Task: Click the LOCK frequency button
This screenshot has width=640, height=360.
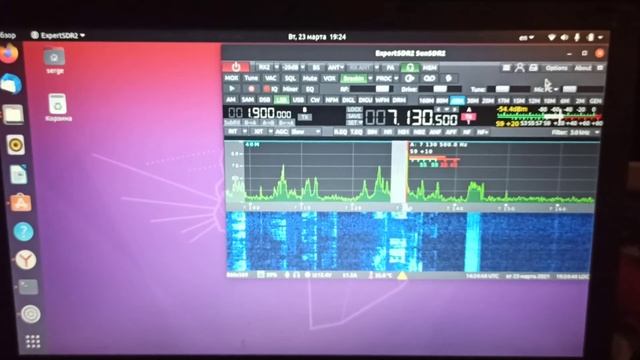Action: 354,109
